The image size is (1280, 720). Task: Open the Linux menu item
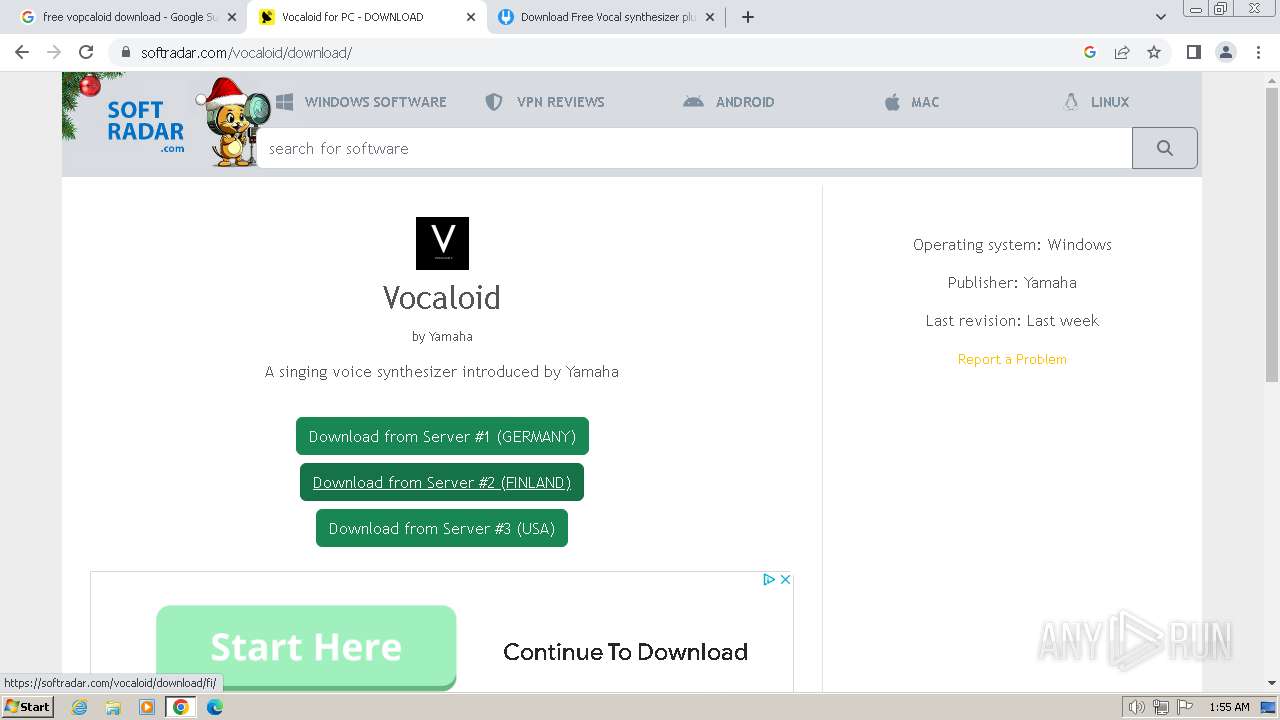point(1096,102)
